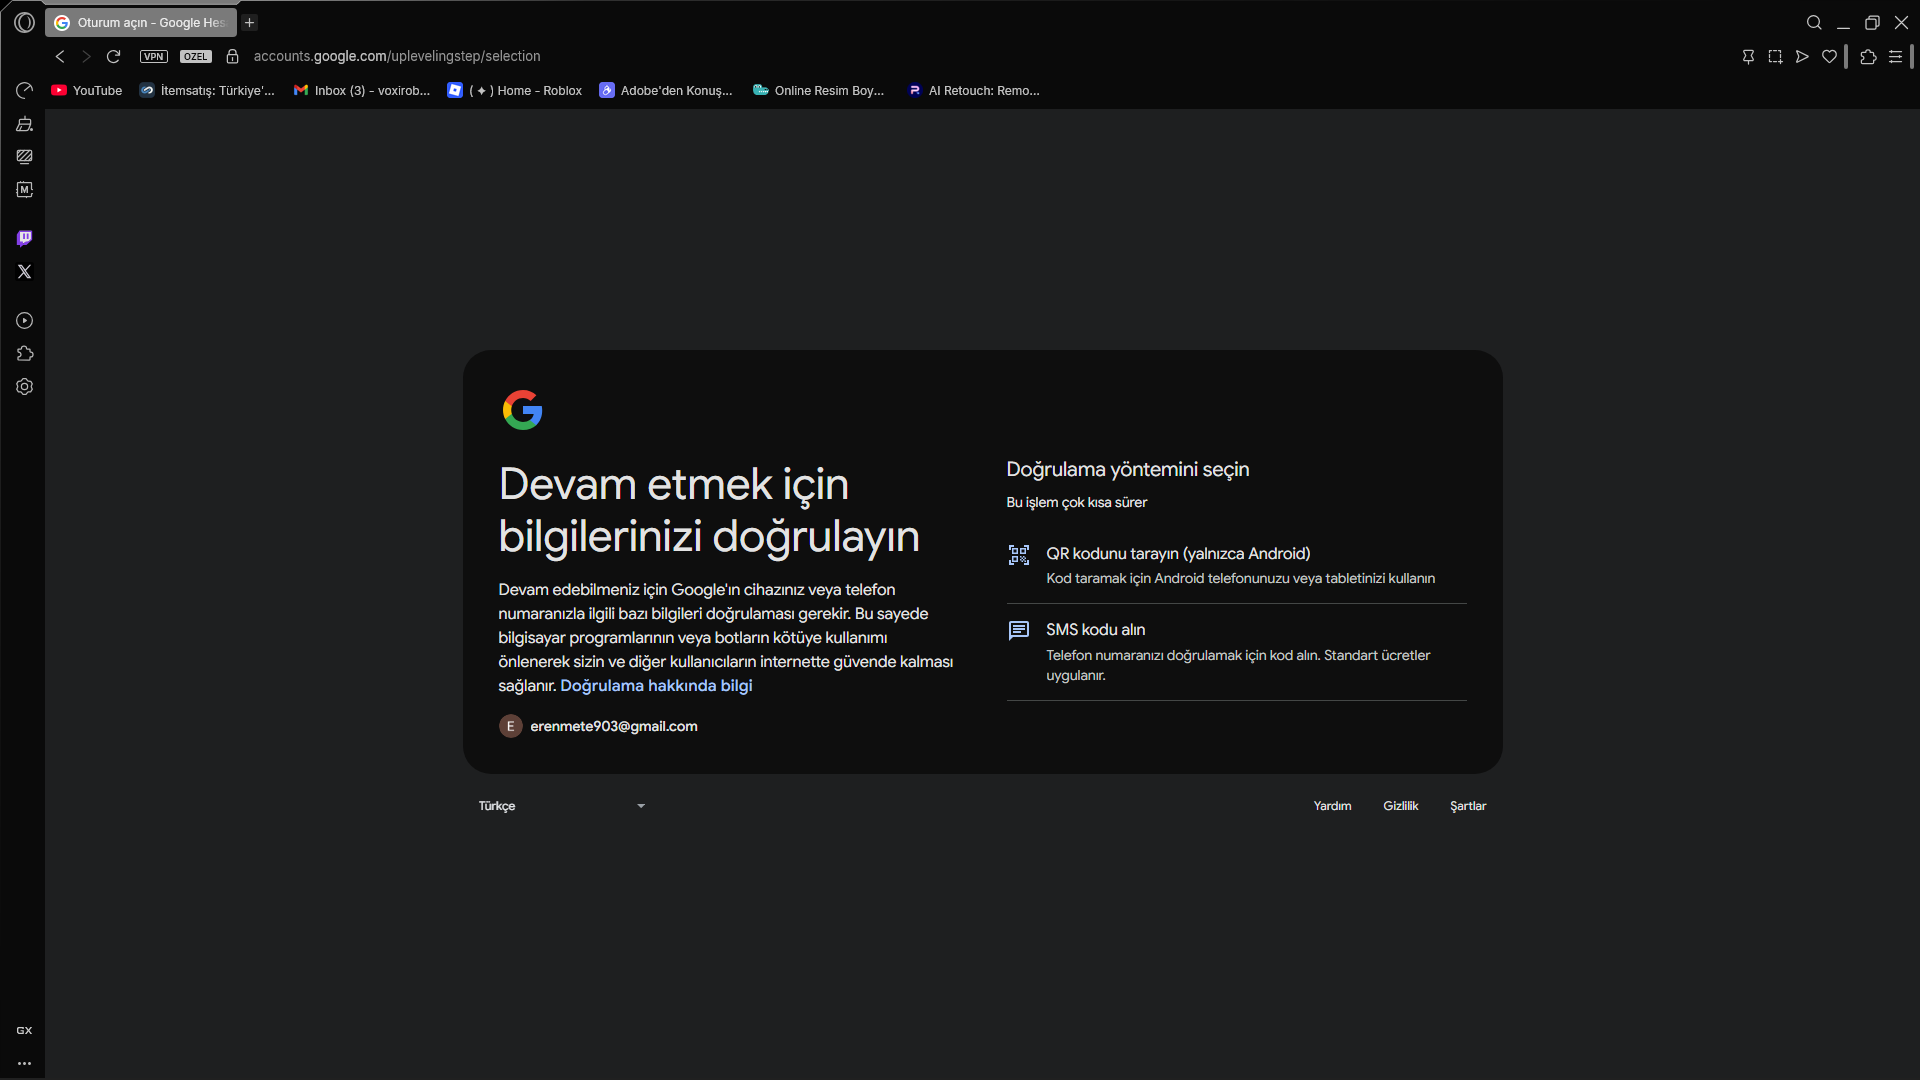Open the player sidebar icon
The width and height of the screenshot is (1920, 1080).
click(x=25, y=320)
